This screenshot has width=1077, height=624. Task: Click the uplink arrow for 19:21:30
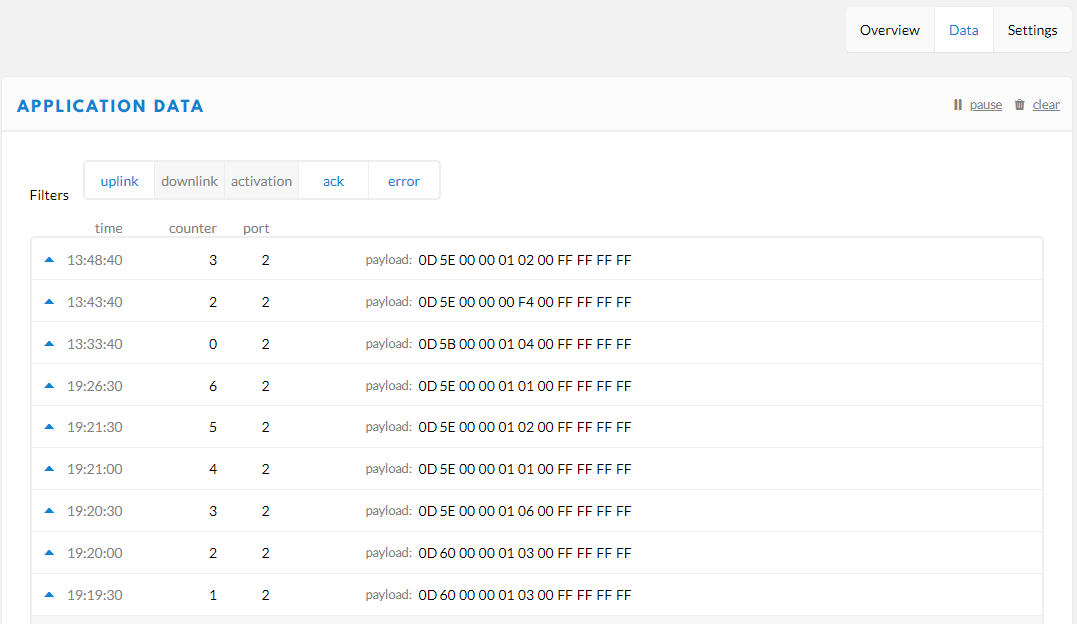49,427
